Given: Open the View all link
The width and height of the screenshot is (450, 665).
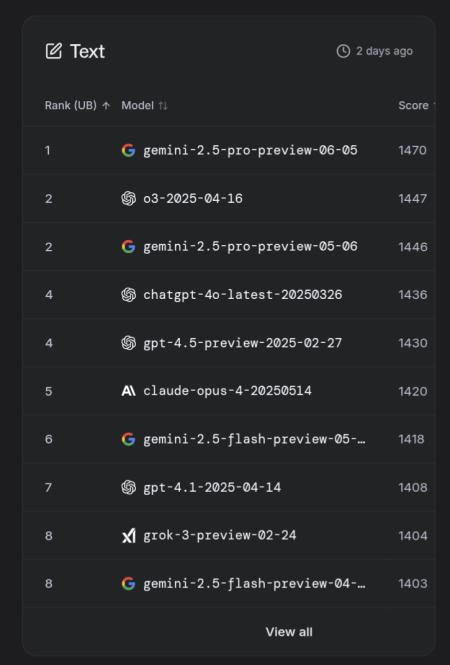Looking at the screenshot, I should 289,632.
